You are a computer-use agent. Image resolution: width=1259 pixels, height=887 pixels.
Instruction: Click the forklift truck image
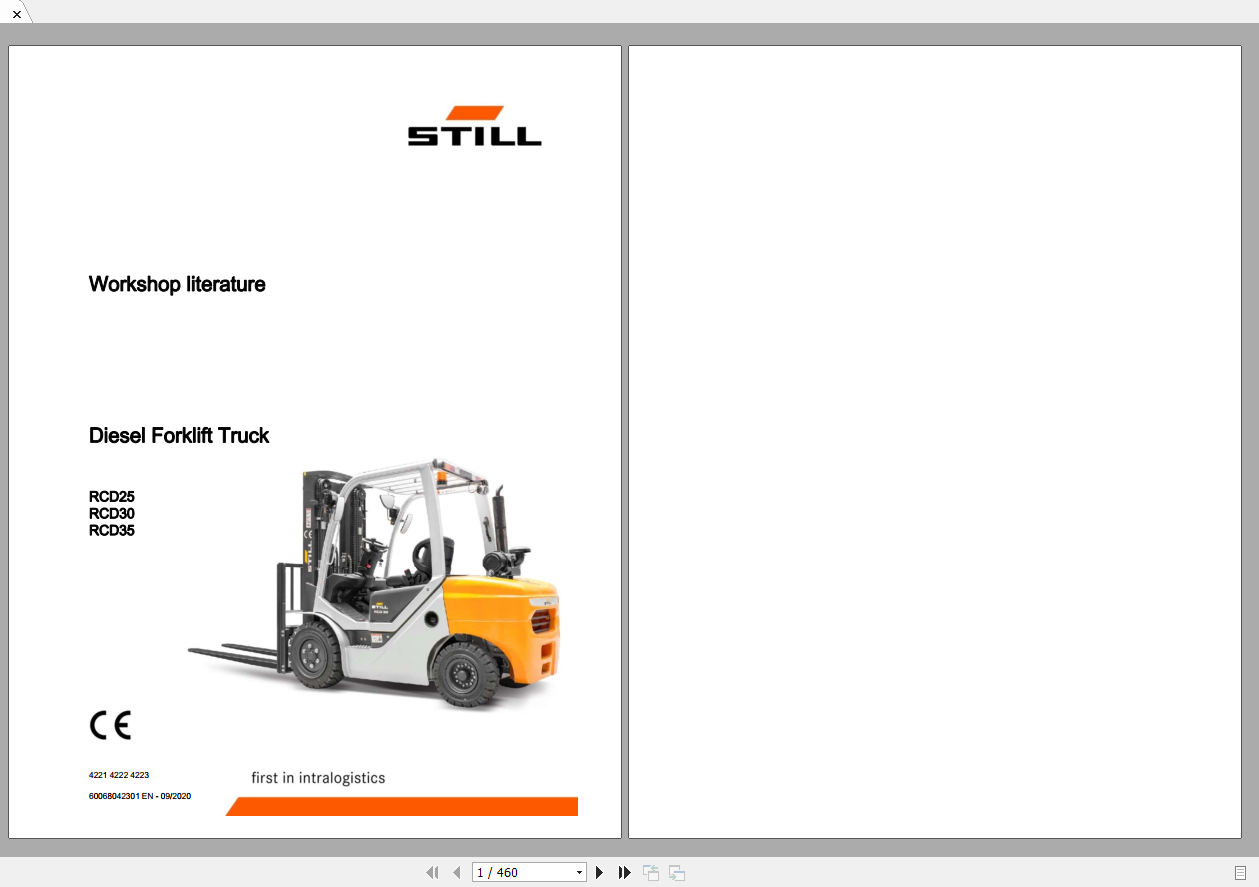coord(375,584)
